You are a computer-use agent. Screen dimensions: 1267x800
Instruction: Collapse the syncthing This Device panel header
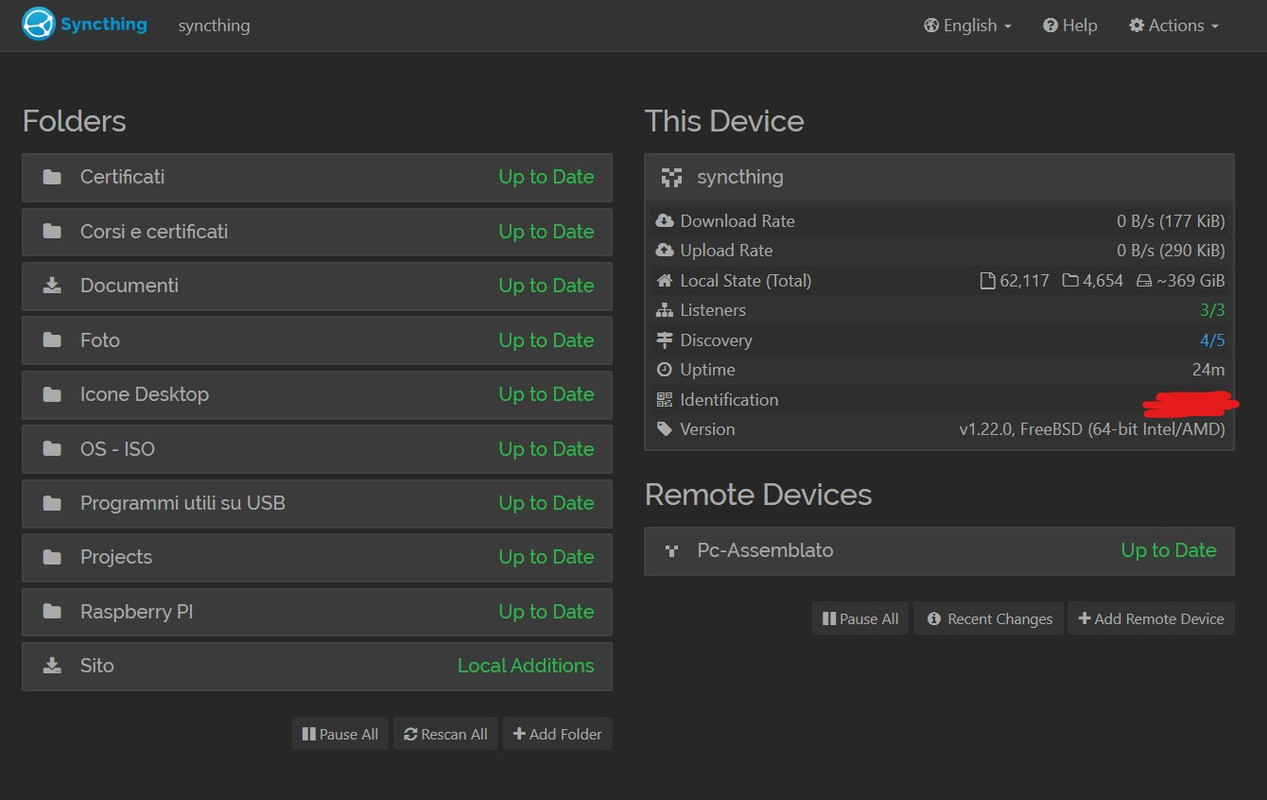[939, 178]
